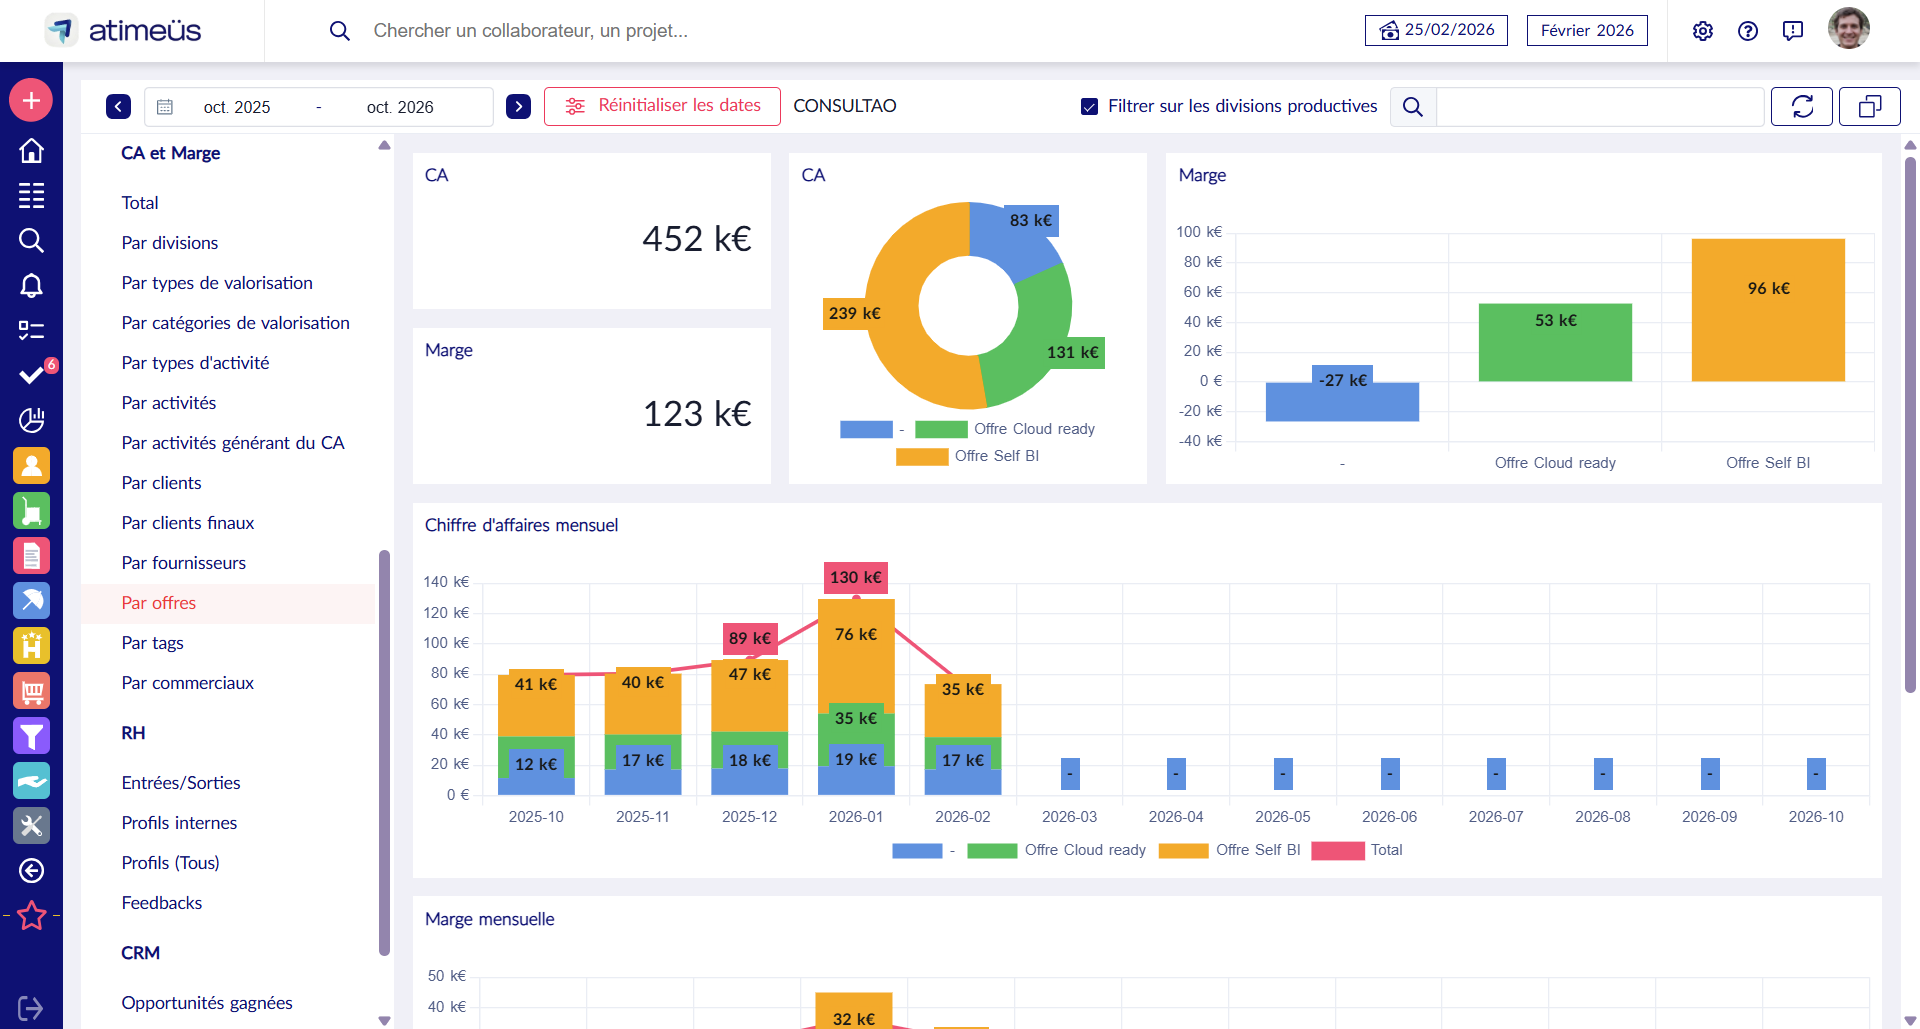Open the help question mark icon
The height and width of the screenshot is (1029, 1920).
point(1747,31)
